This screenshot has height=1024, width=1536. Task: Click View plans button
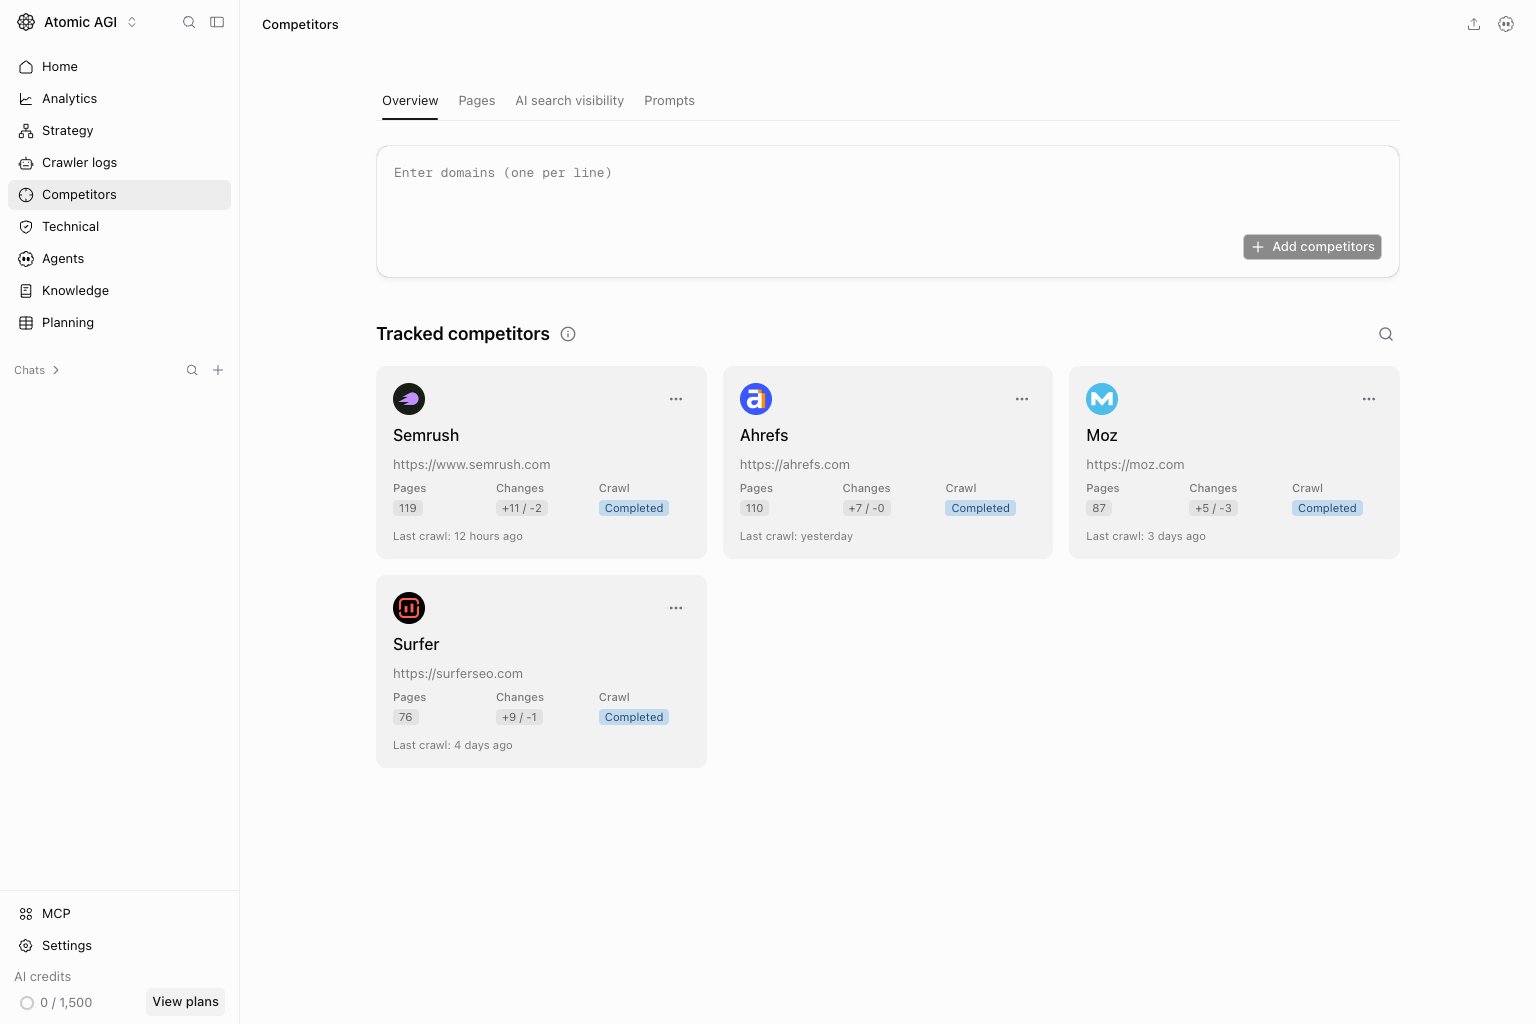pyautogui.click(x=185, y=1002)
